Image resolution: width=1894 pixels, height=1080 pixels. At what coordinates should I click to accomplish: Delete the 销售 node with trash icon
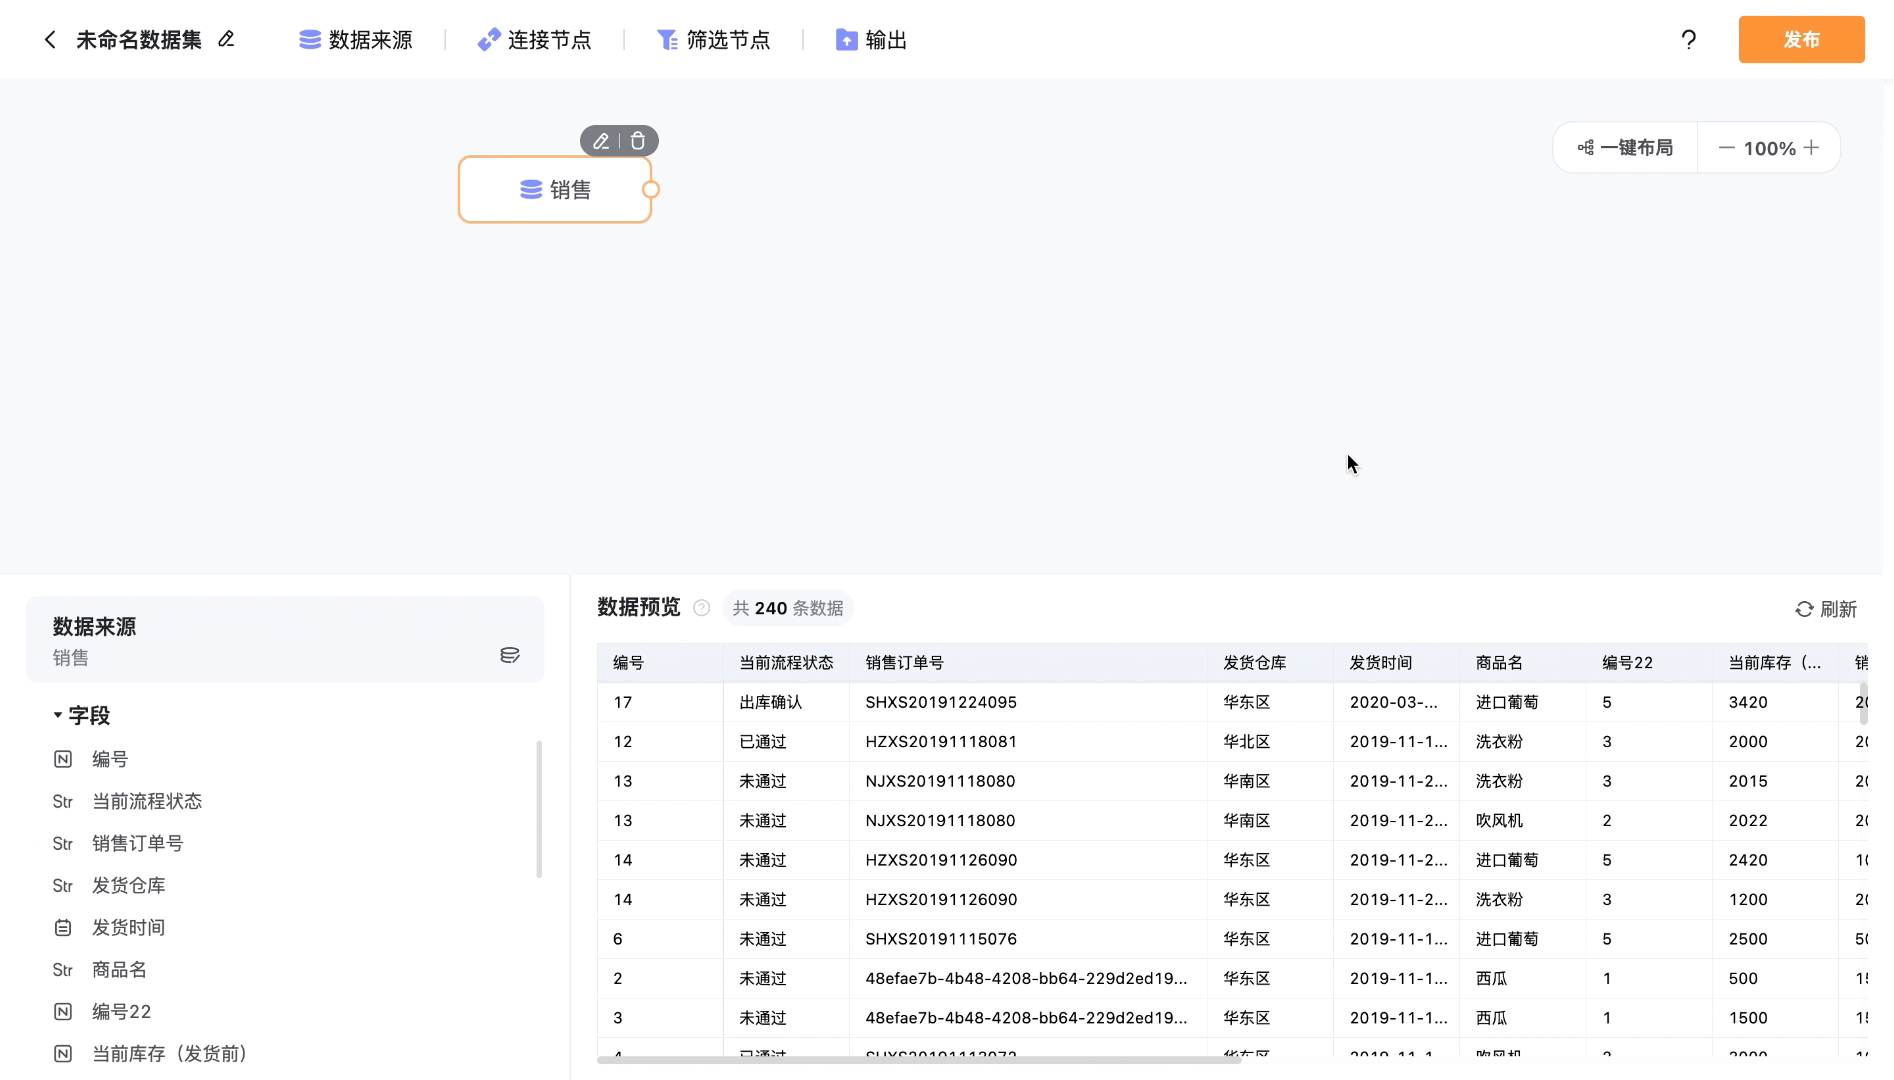[x=638, y=141]
